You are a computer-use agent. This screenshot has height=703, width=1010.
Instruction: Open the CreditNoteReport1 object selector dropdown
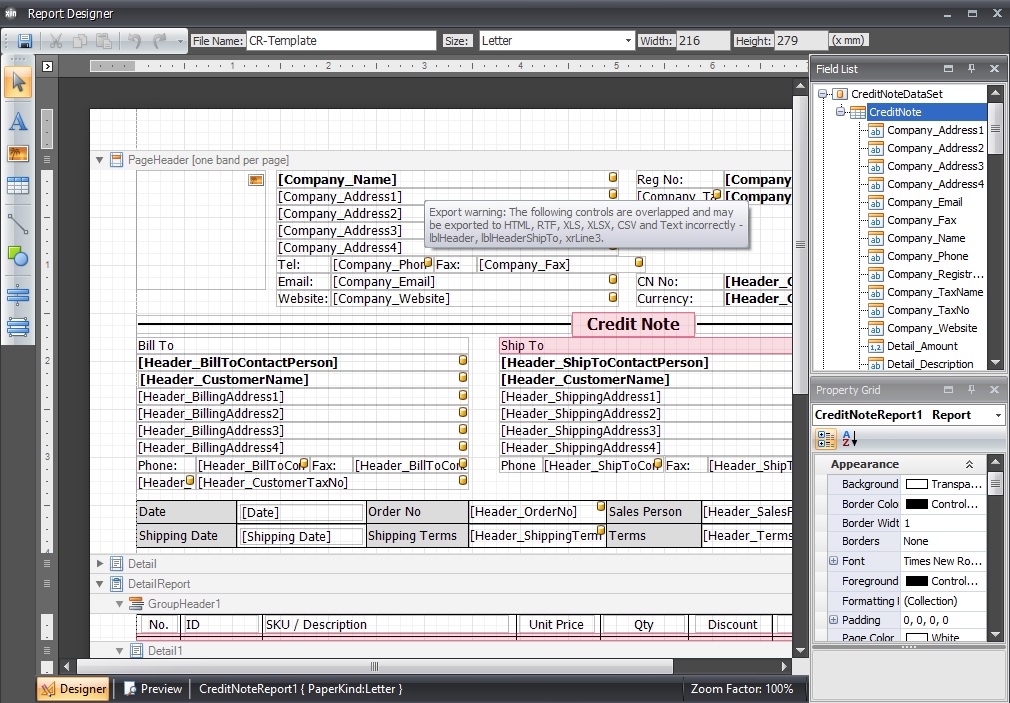point(998,415)
